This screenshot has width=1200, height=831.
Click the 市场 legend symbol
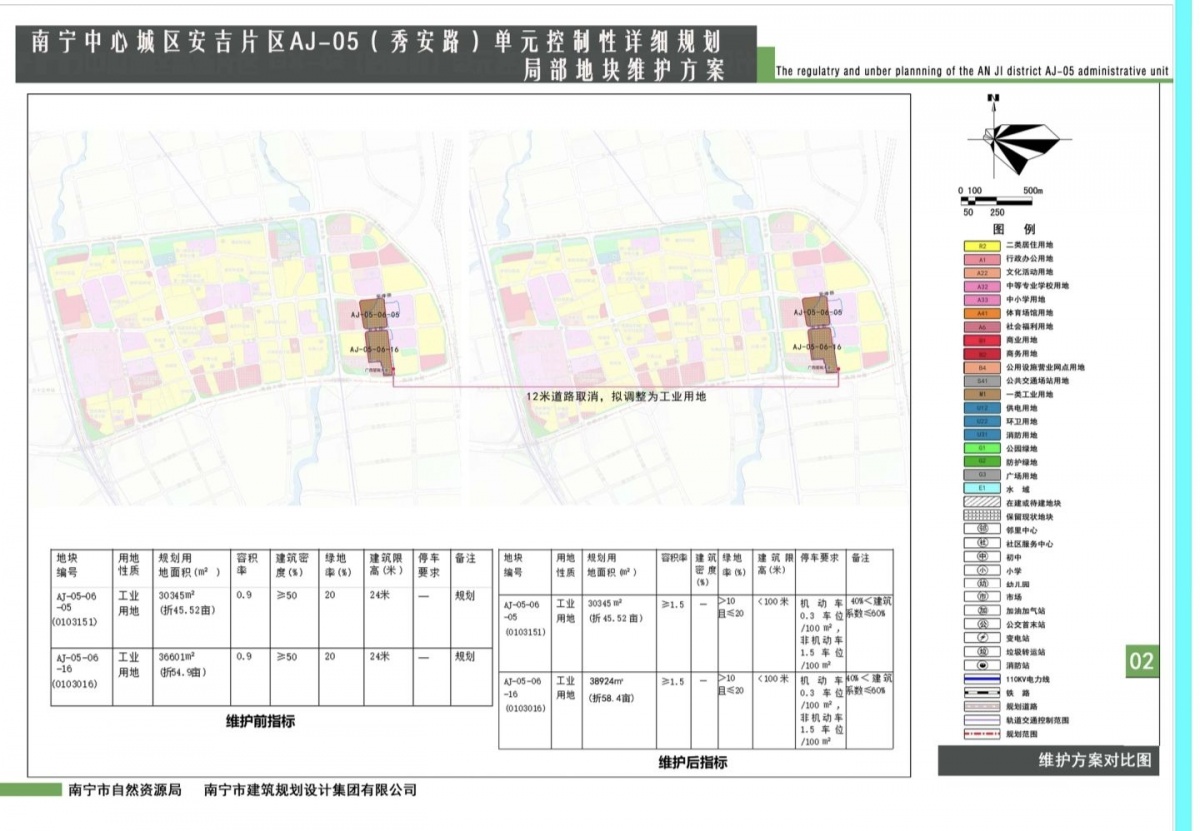tap(984, 596)
